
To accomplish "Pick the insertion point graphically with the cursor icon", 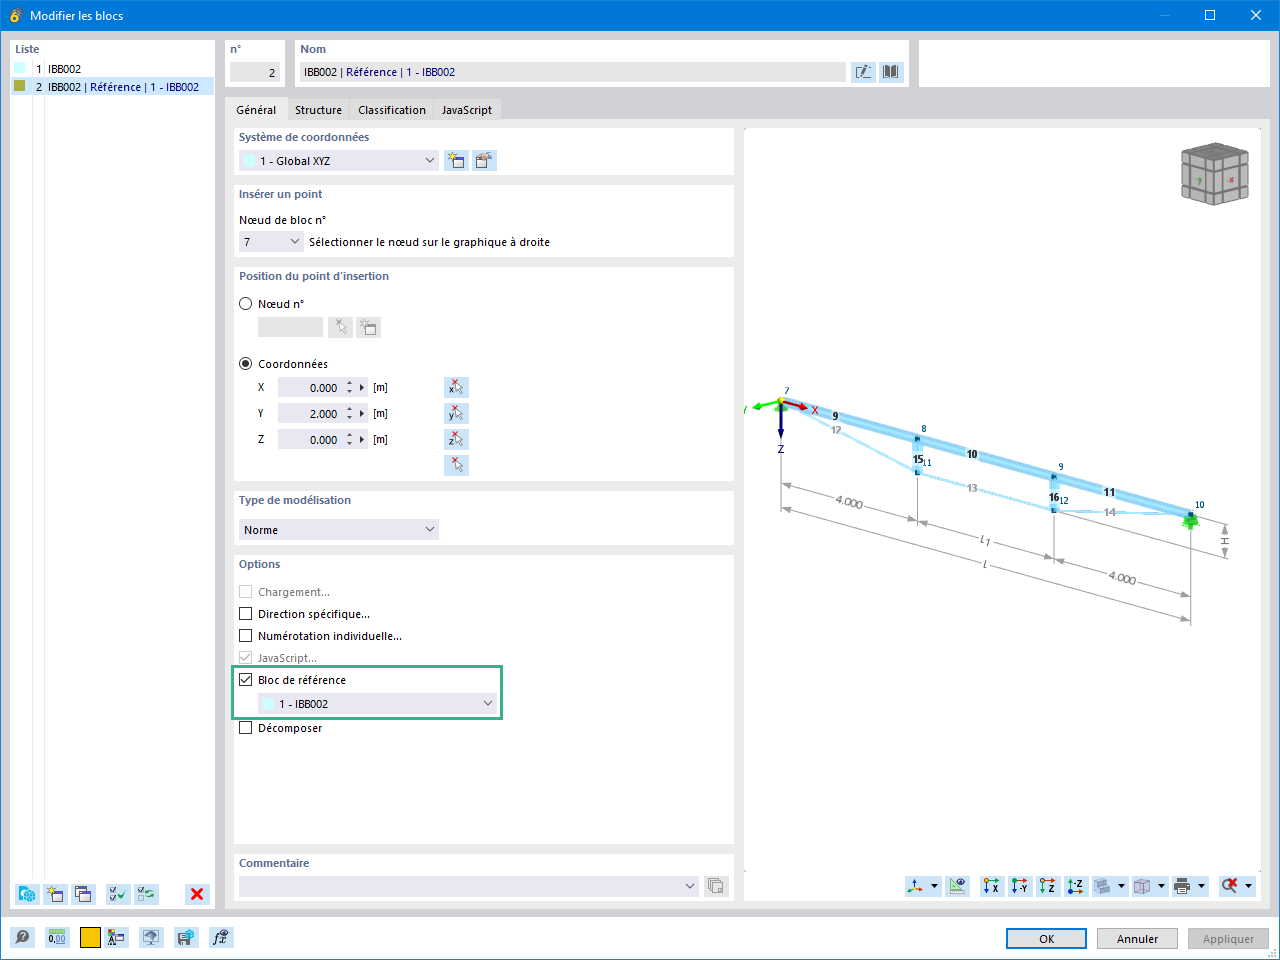I will coord(456,466).
